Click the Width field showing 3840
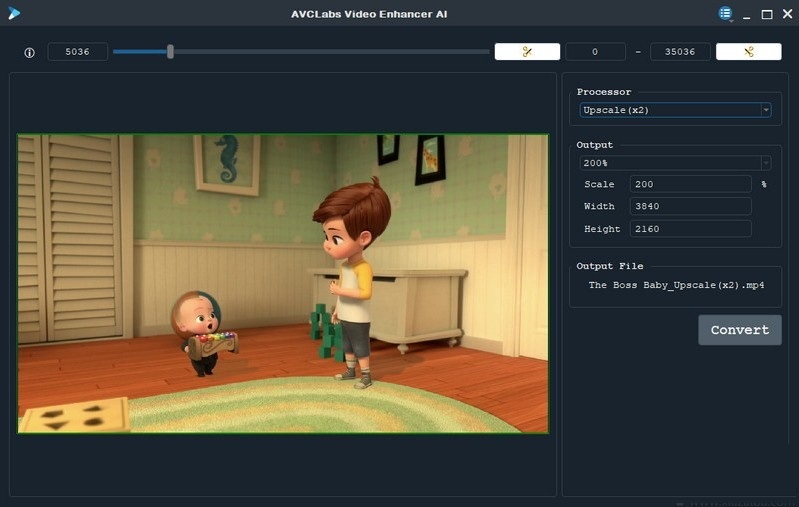 (x=690, y=206)
